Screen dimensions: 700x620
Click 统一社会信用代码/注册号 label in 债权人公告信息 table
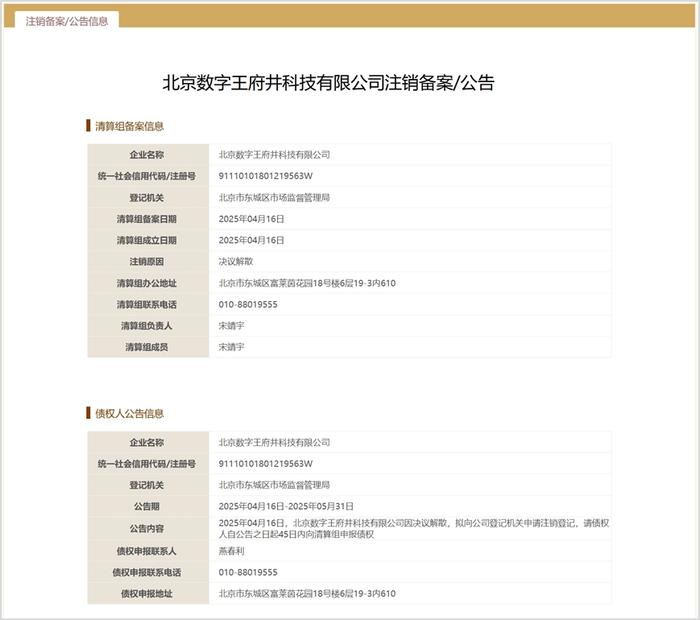pyautogui.click(x=147, y=464)
